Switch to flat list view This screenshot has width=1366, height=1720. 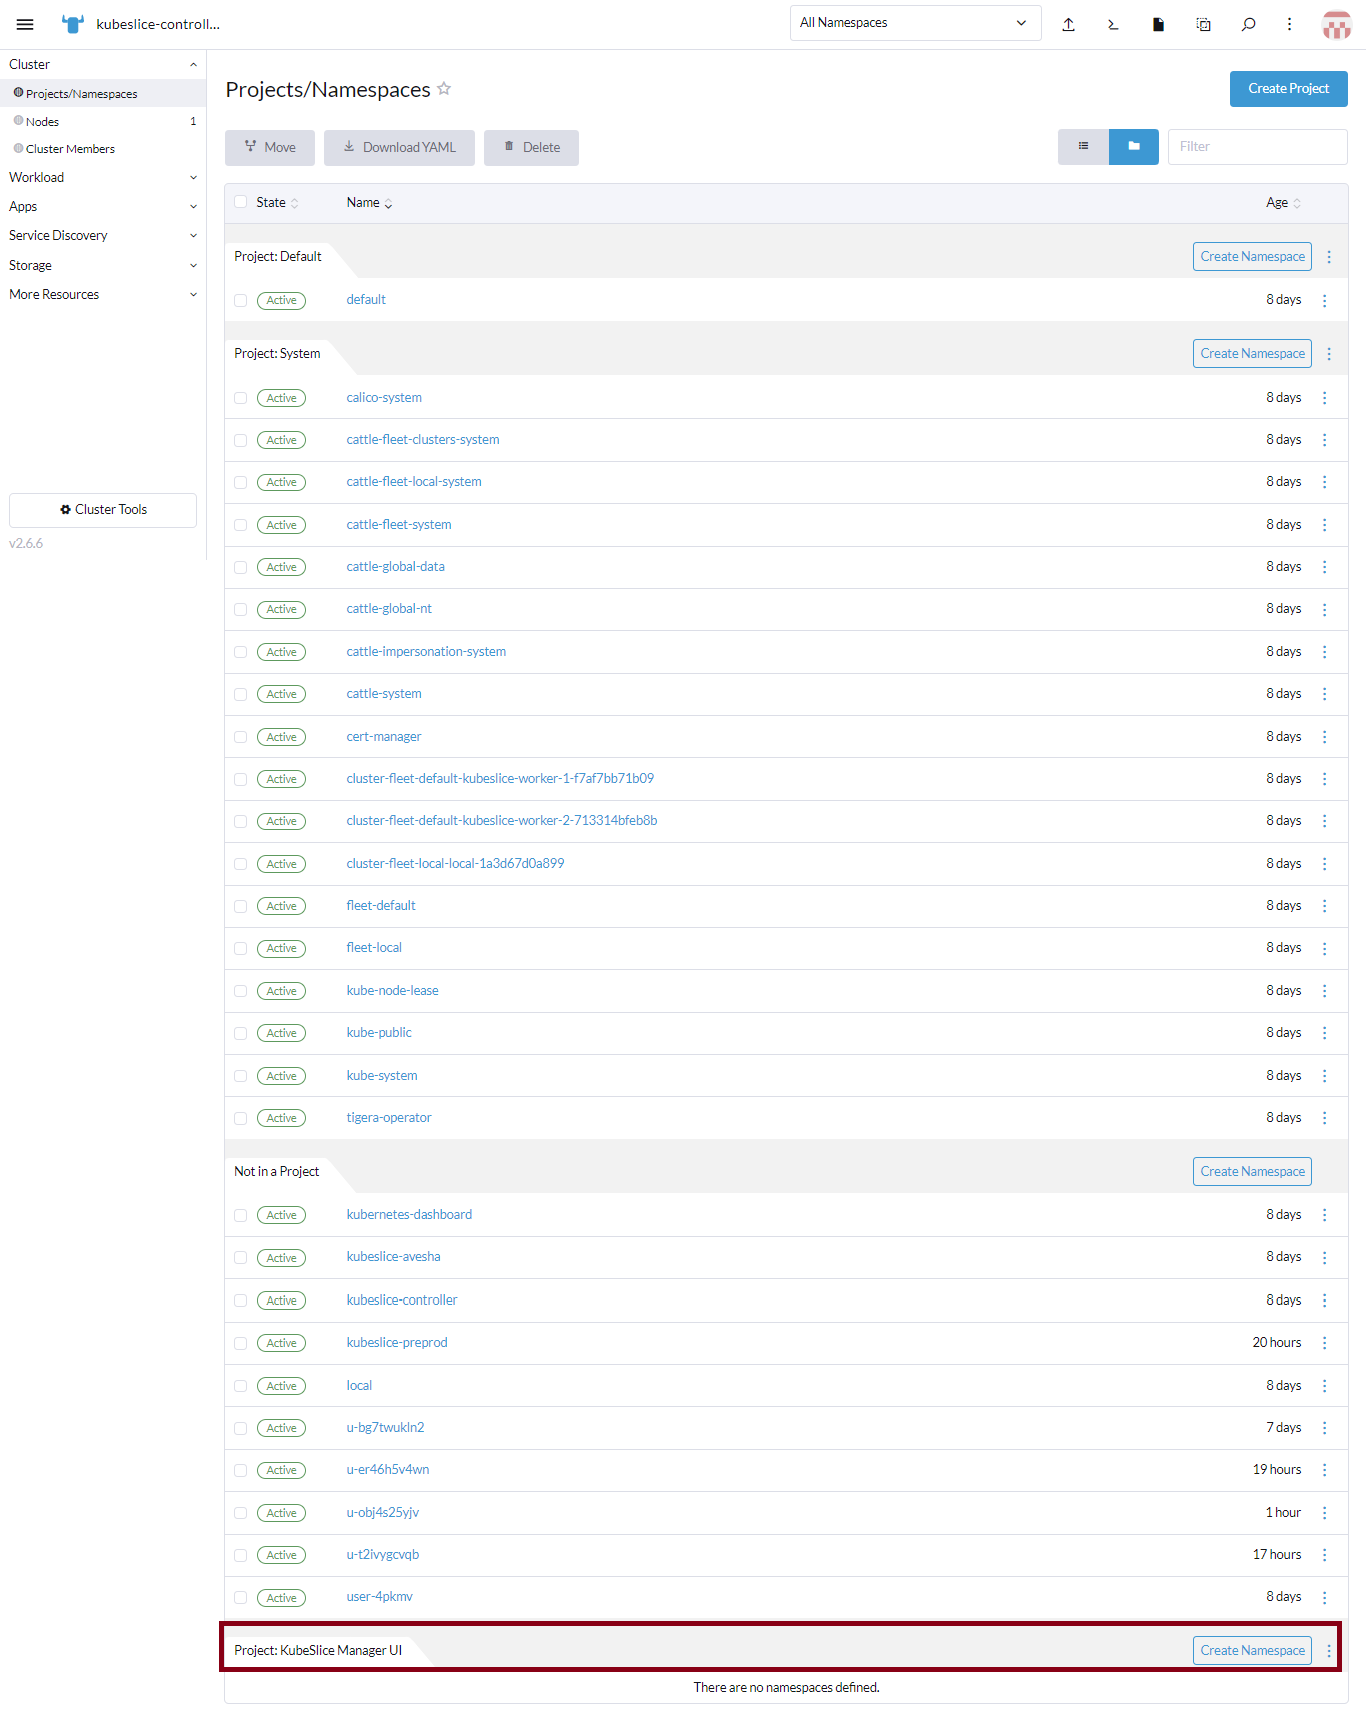pos(1083,147)
